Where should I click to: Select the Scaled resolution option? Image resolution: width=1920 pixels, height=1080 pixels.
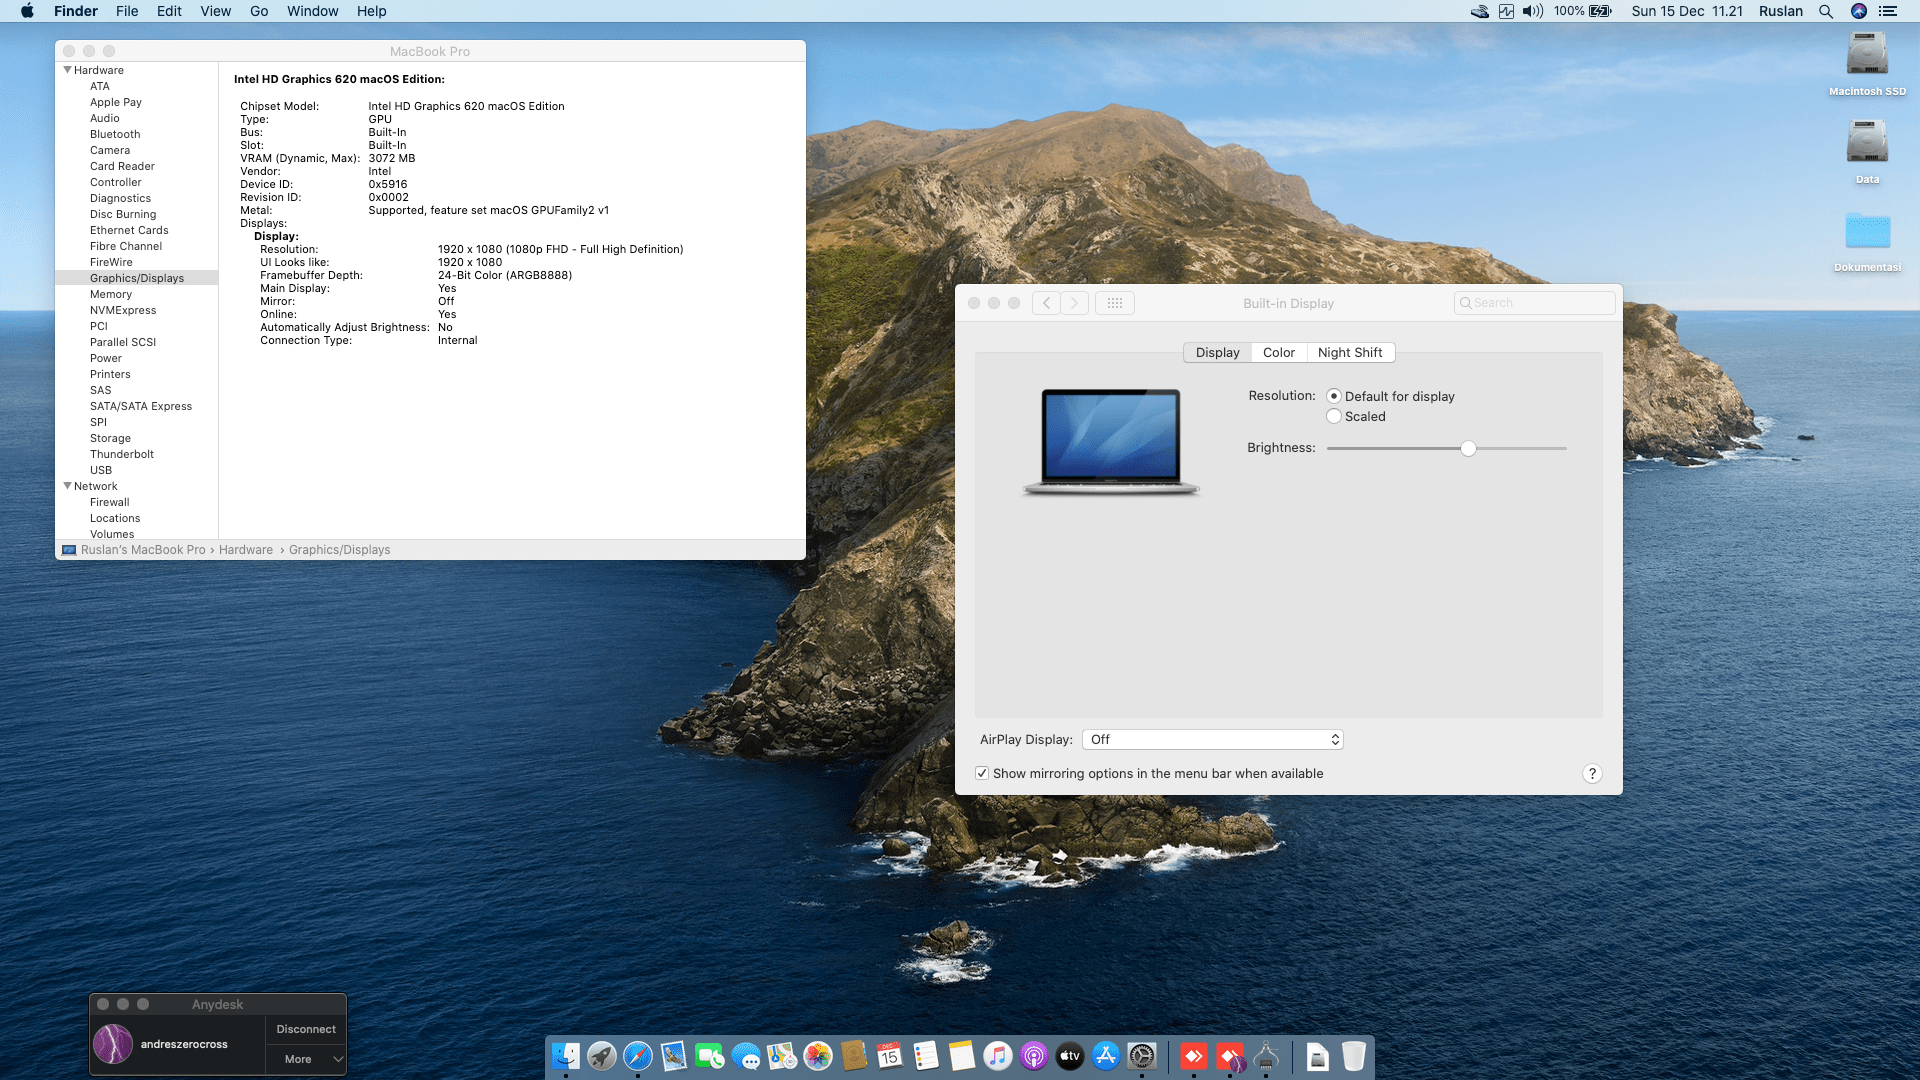point(1334,417)
